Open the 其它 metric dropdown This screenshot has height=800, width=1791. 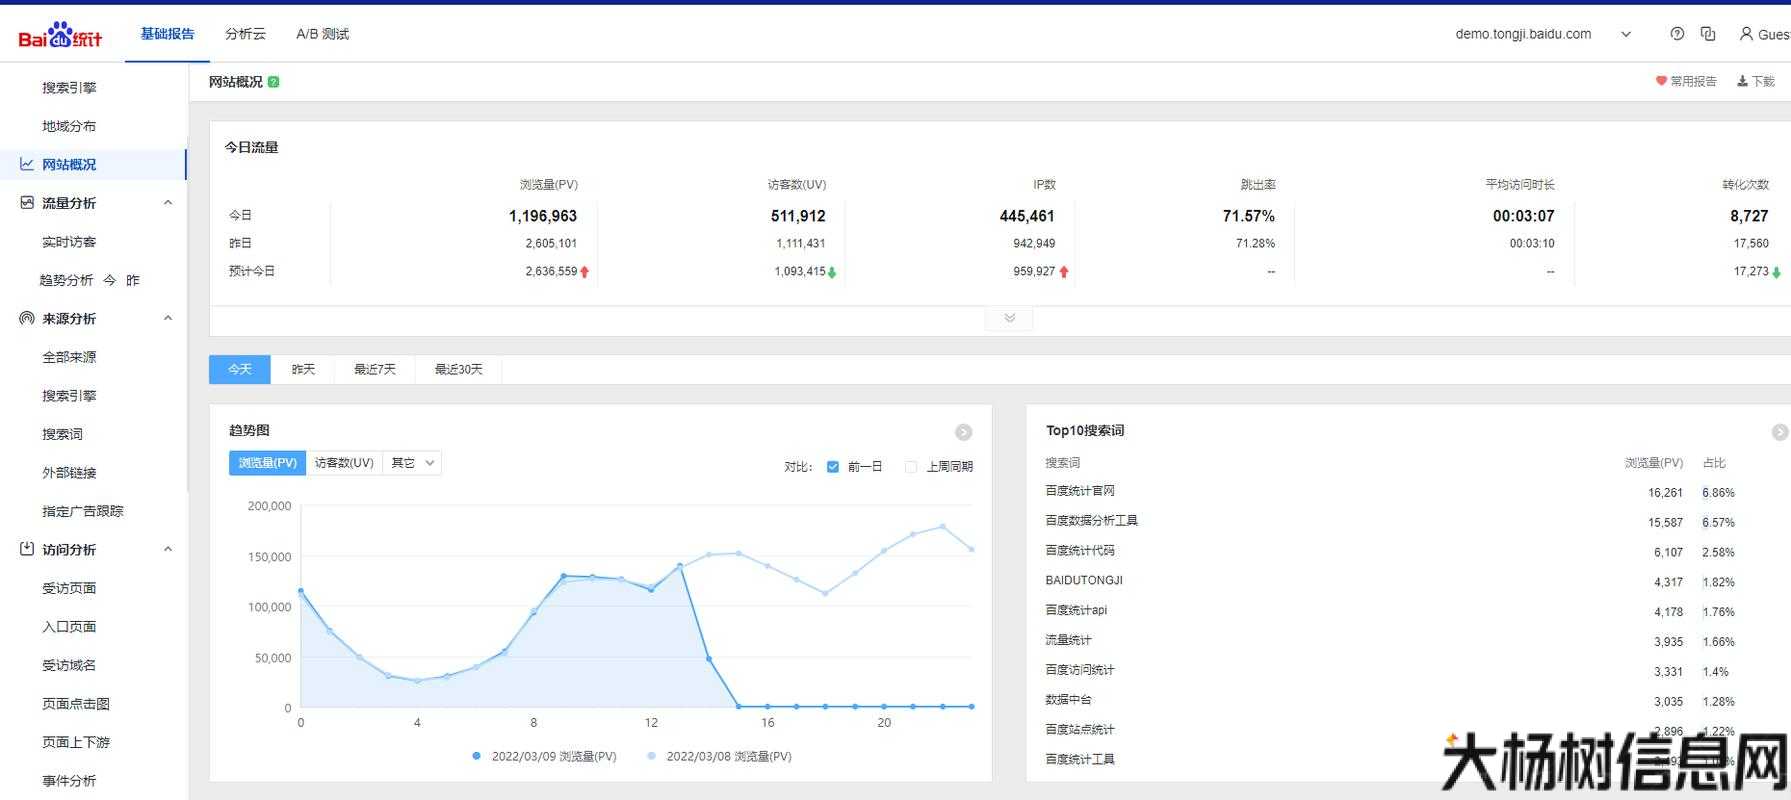pyautogui.click(x=412, y=463)
